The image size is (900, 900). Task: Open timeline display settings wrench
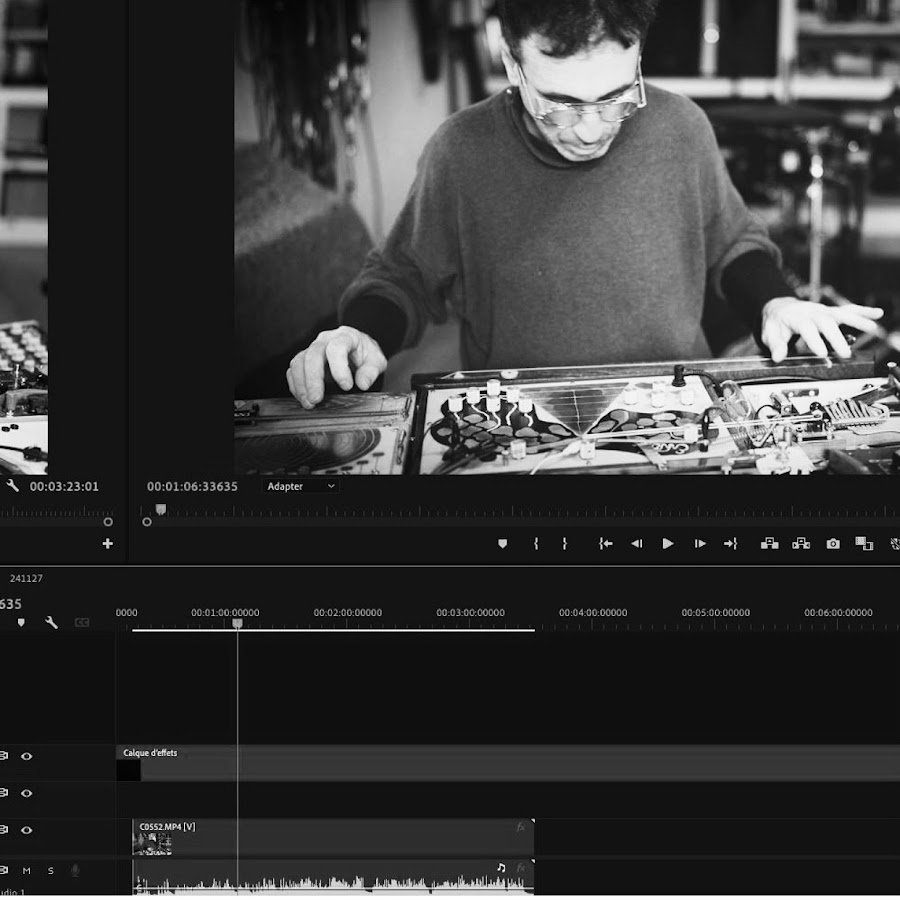51,622
